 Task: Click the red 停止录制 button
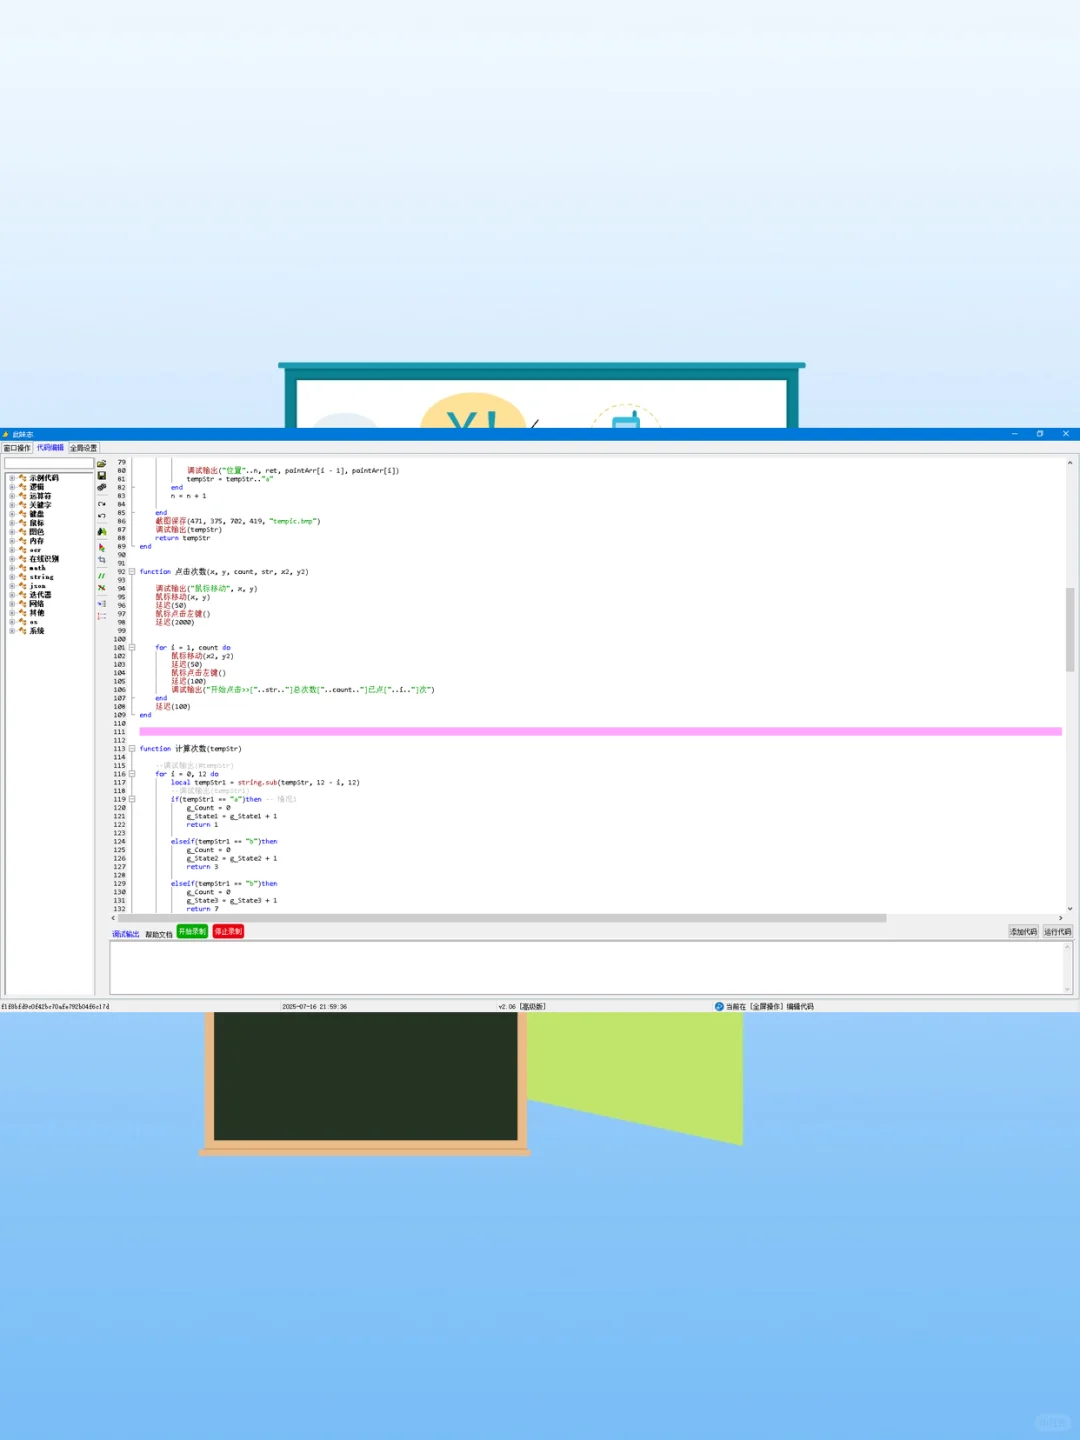coord(228,931)
